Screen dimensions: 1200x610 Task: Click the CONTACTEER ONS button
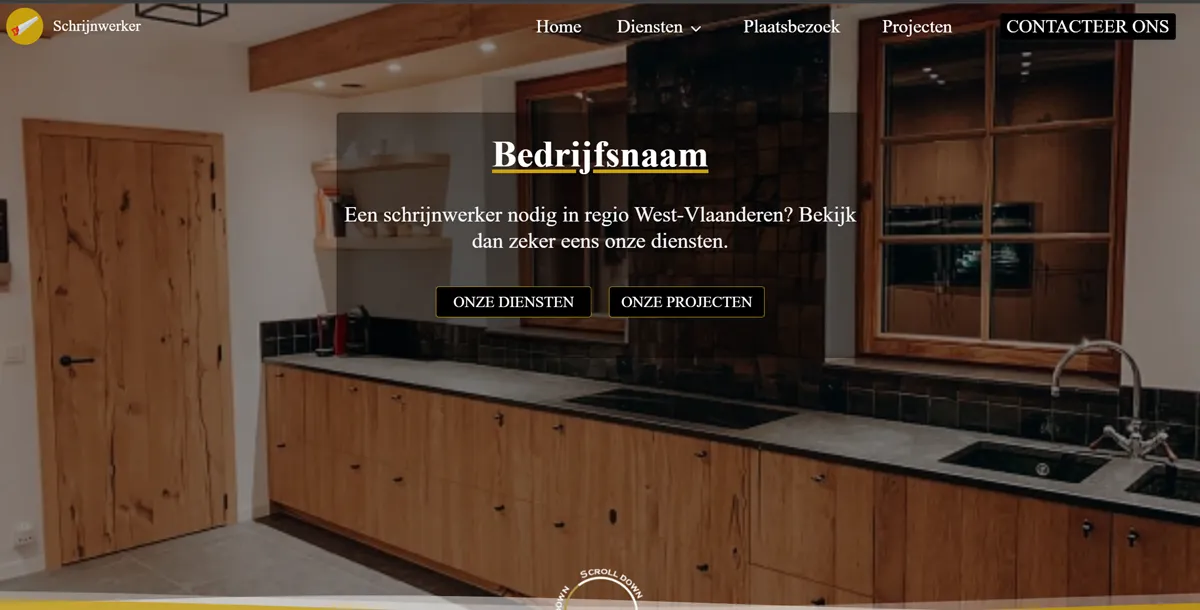pos(1087,27)
